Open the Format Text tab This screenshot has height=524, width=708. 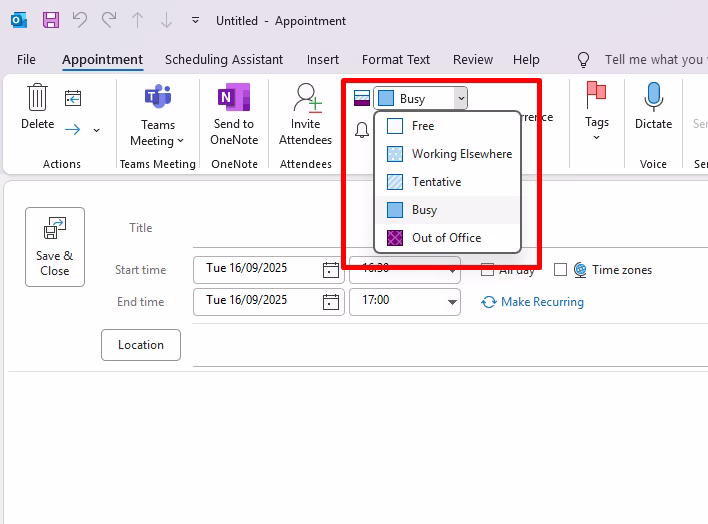click(x=396, y=60)
